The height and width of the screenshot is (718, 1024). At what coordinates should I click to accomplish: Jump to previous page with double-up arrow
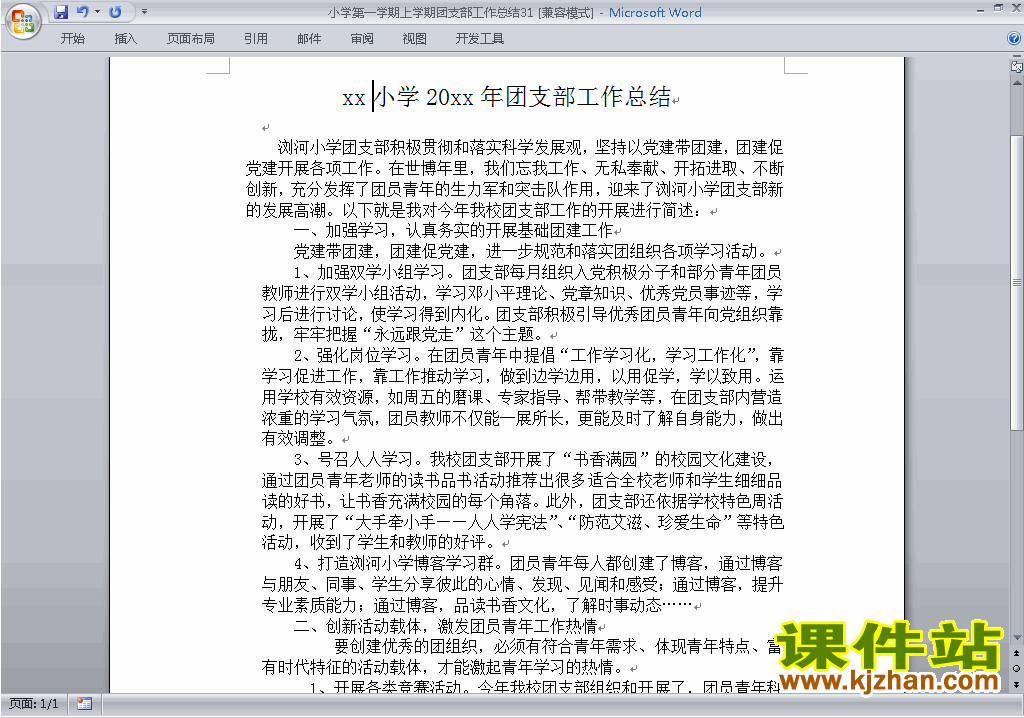(x=1017, y=653)
